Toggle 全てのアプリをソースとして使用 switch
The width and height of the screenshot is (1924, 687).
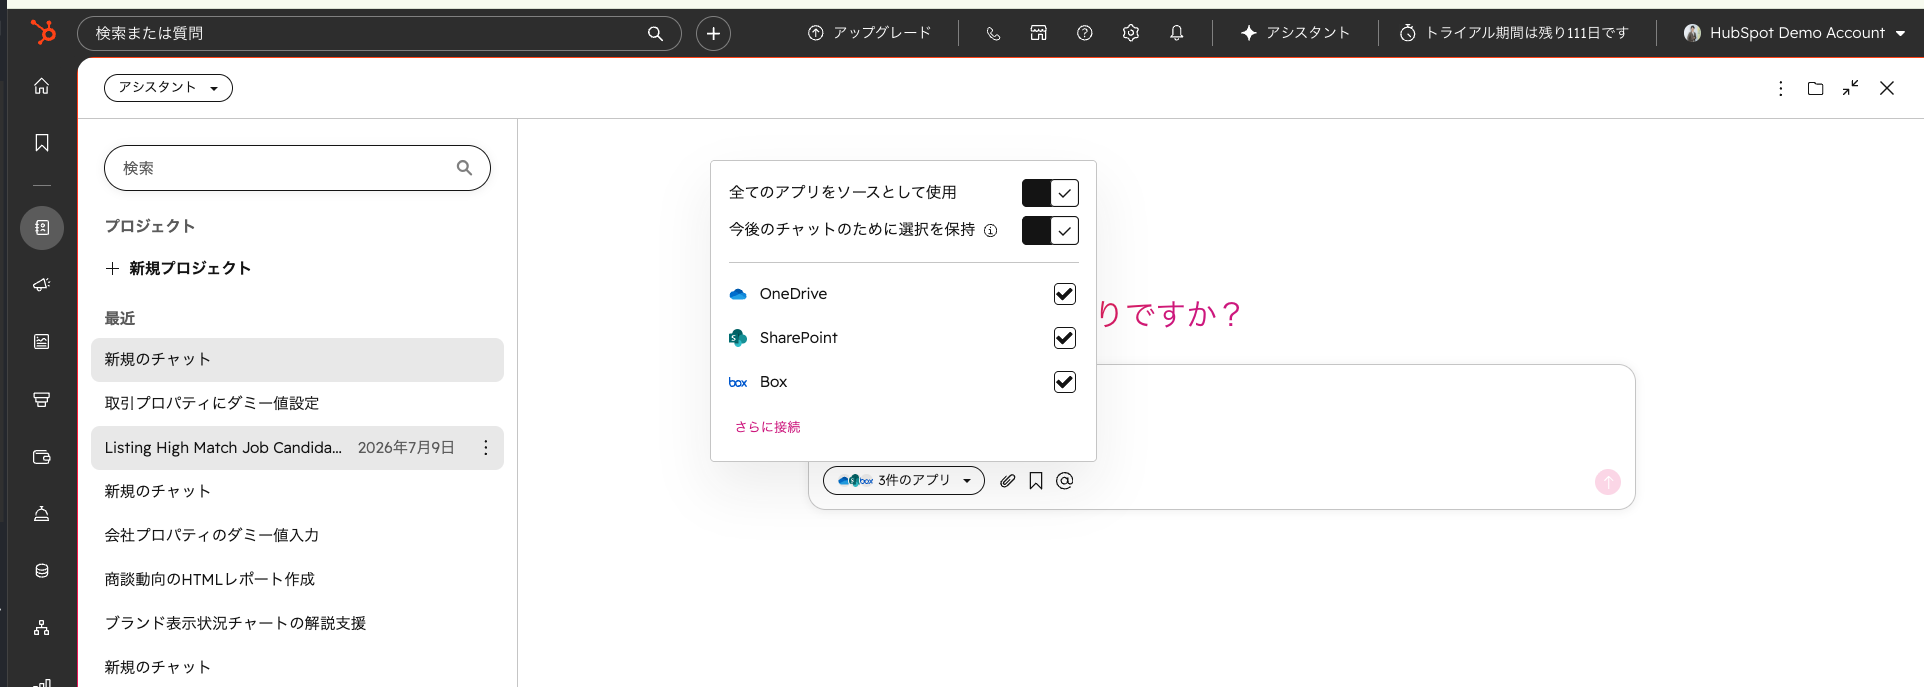(1050, 193)
